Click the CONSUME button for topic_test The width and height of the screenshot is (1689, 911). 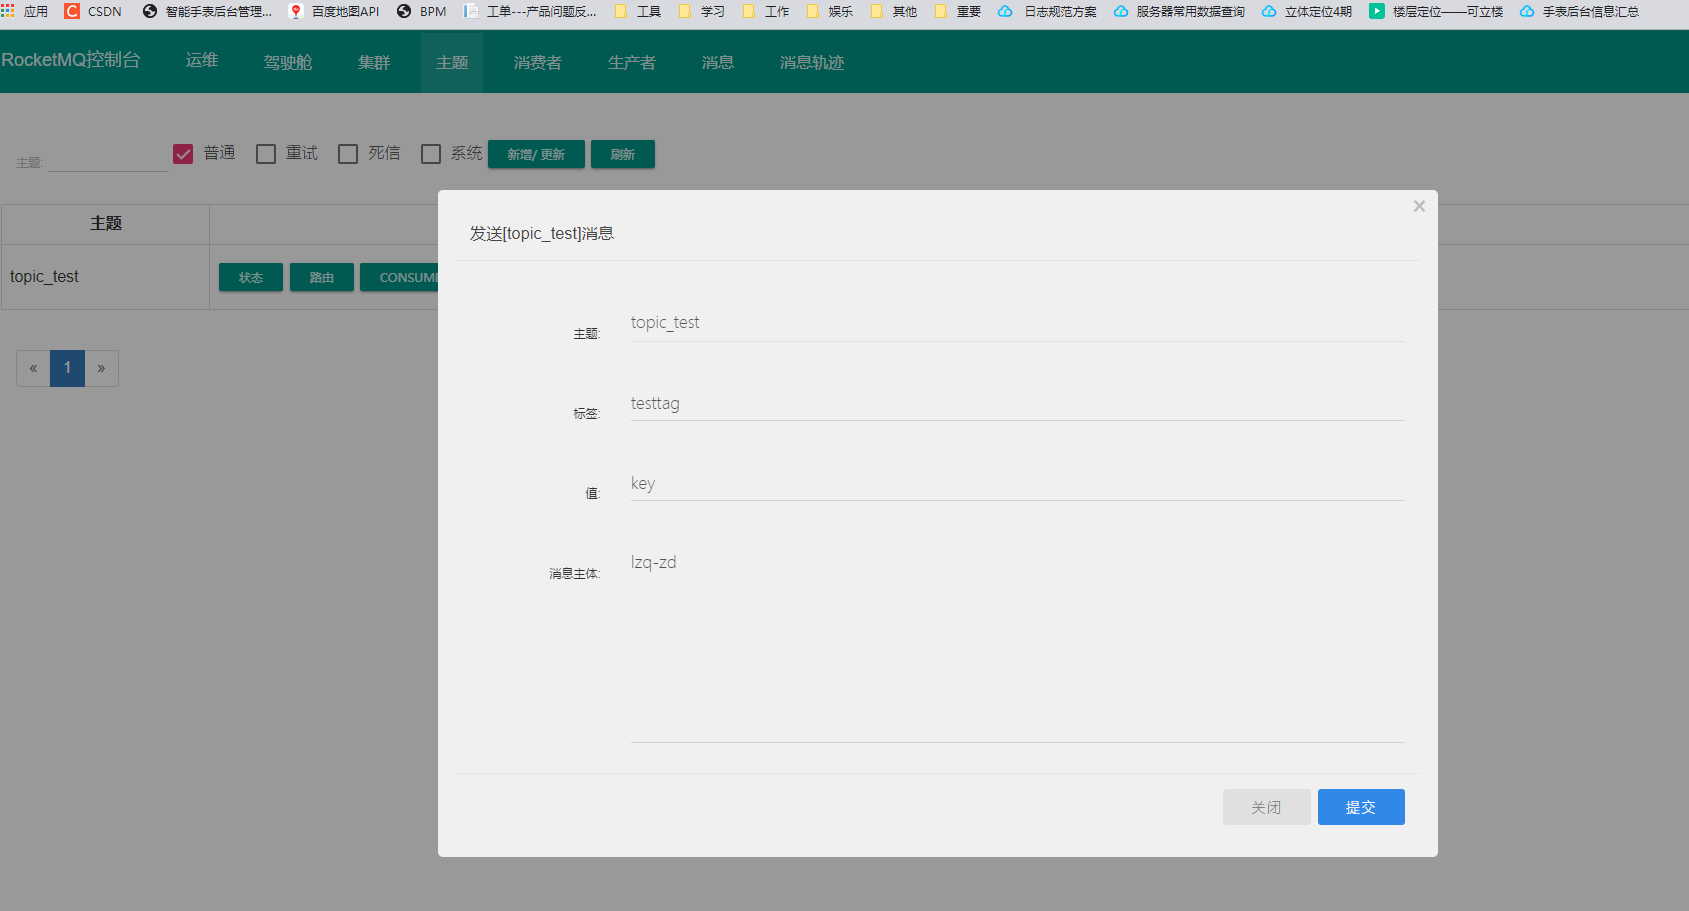coord(400,277)
